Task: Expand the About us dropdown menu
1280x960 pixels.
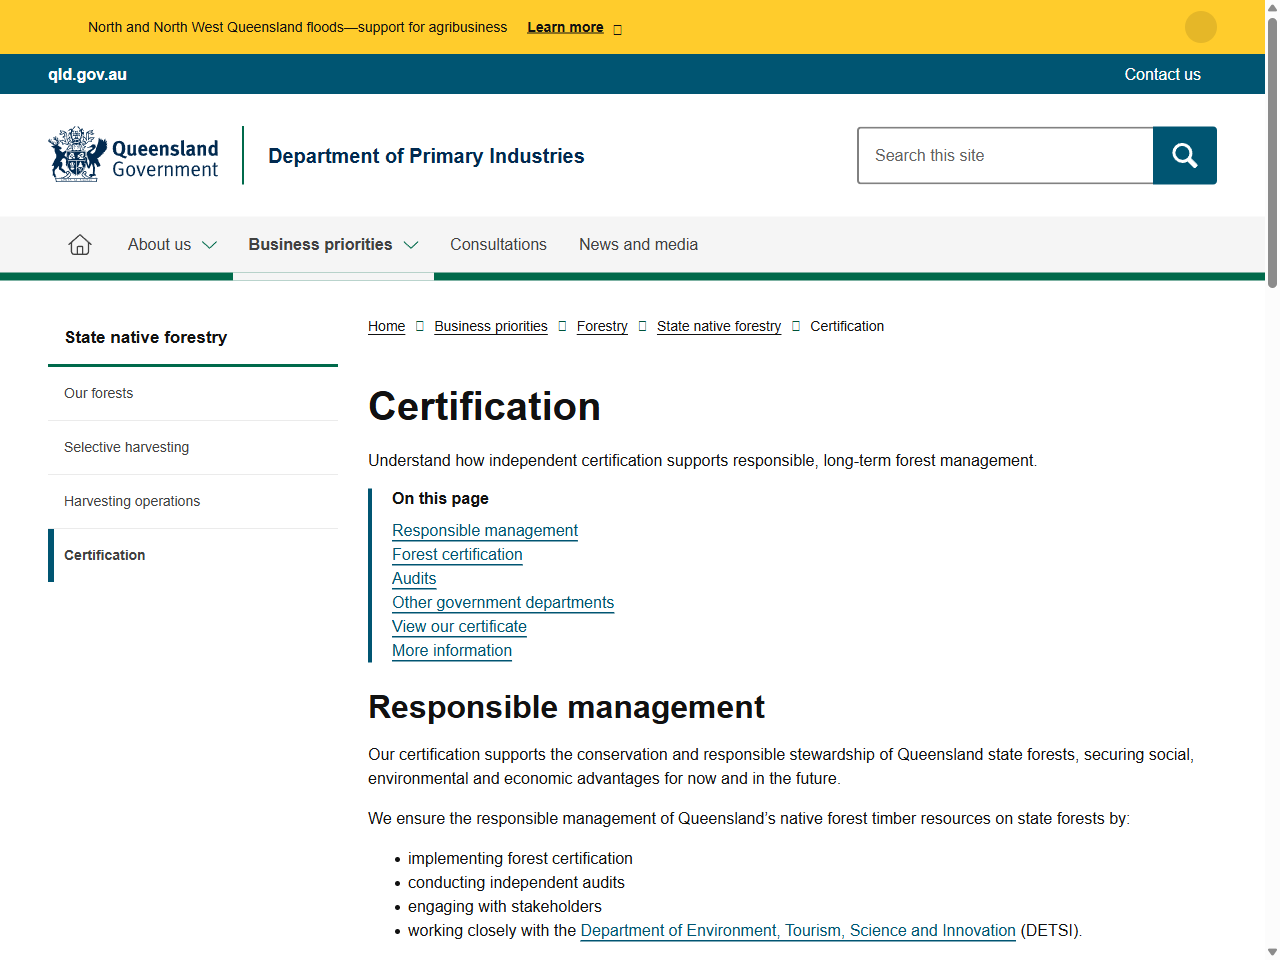Action: tap(172, 244)
